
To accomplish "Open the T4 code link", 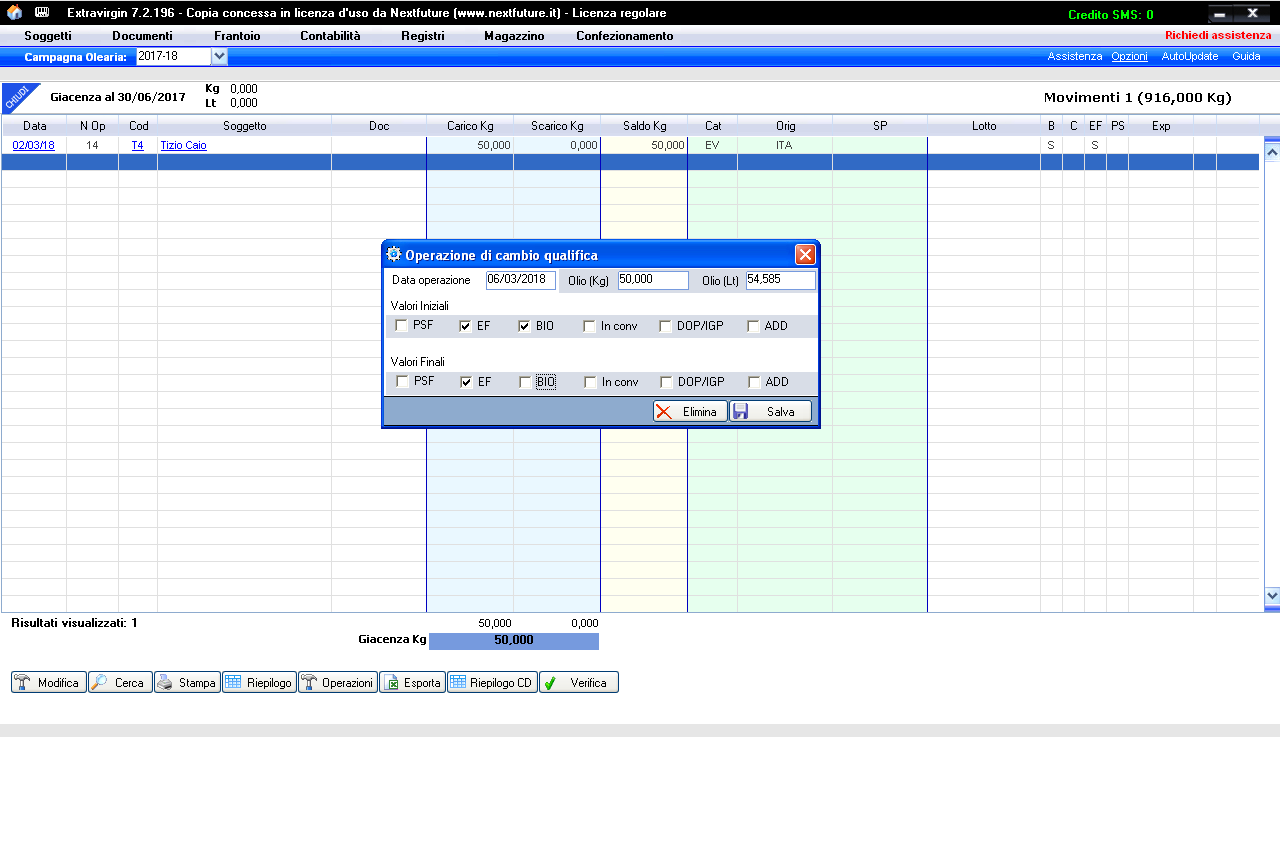I will pos(138,145).
